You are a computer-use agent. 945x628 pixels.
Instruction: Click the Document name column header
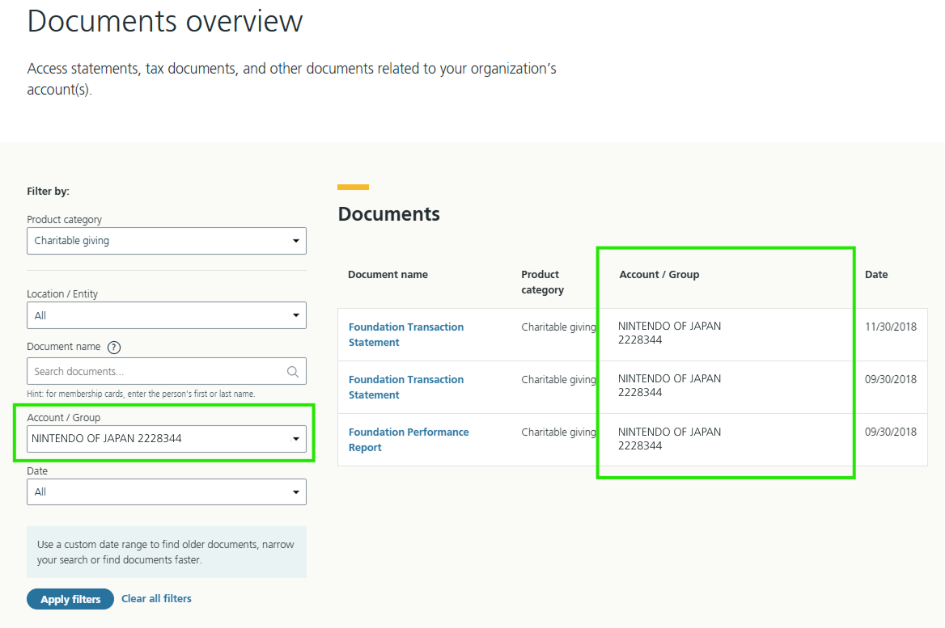click(388, 274)
